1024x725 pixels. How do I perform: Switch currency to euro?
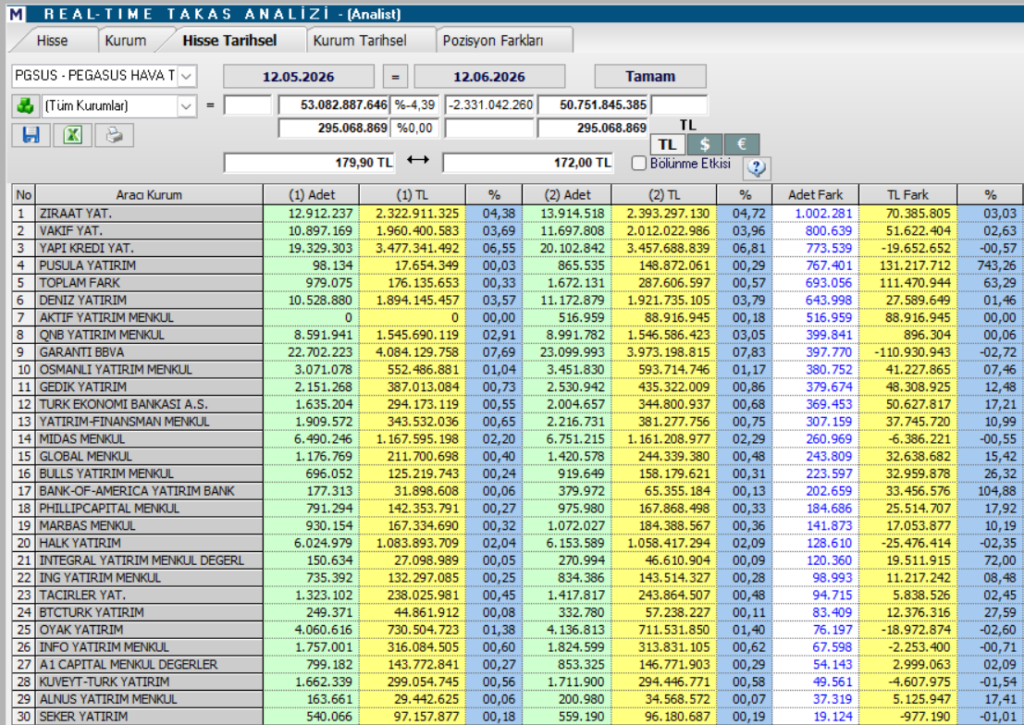741,144
